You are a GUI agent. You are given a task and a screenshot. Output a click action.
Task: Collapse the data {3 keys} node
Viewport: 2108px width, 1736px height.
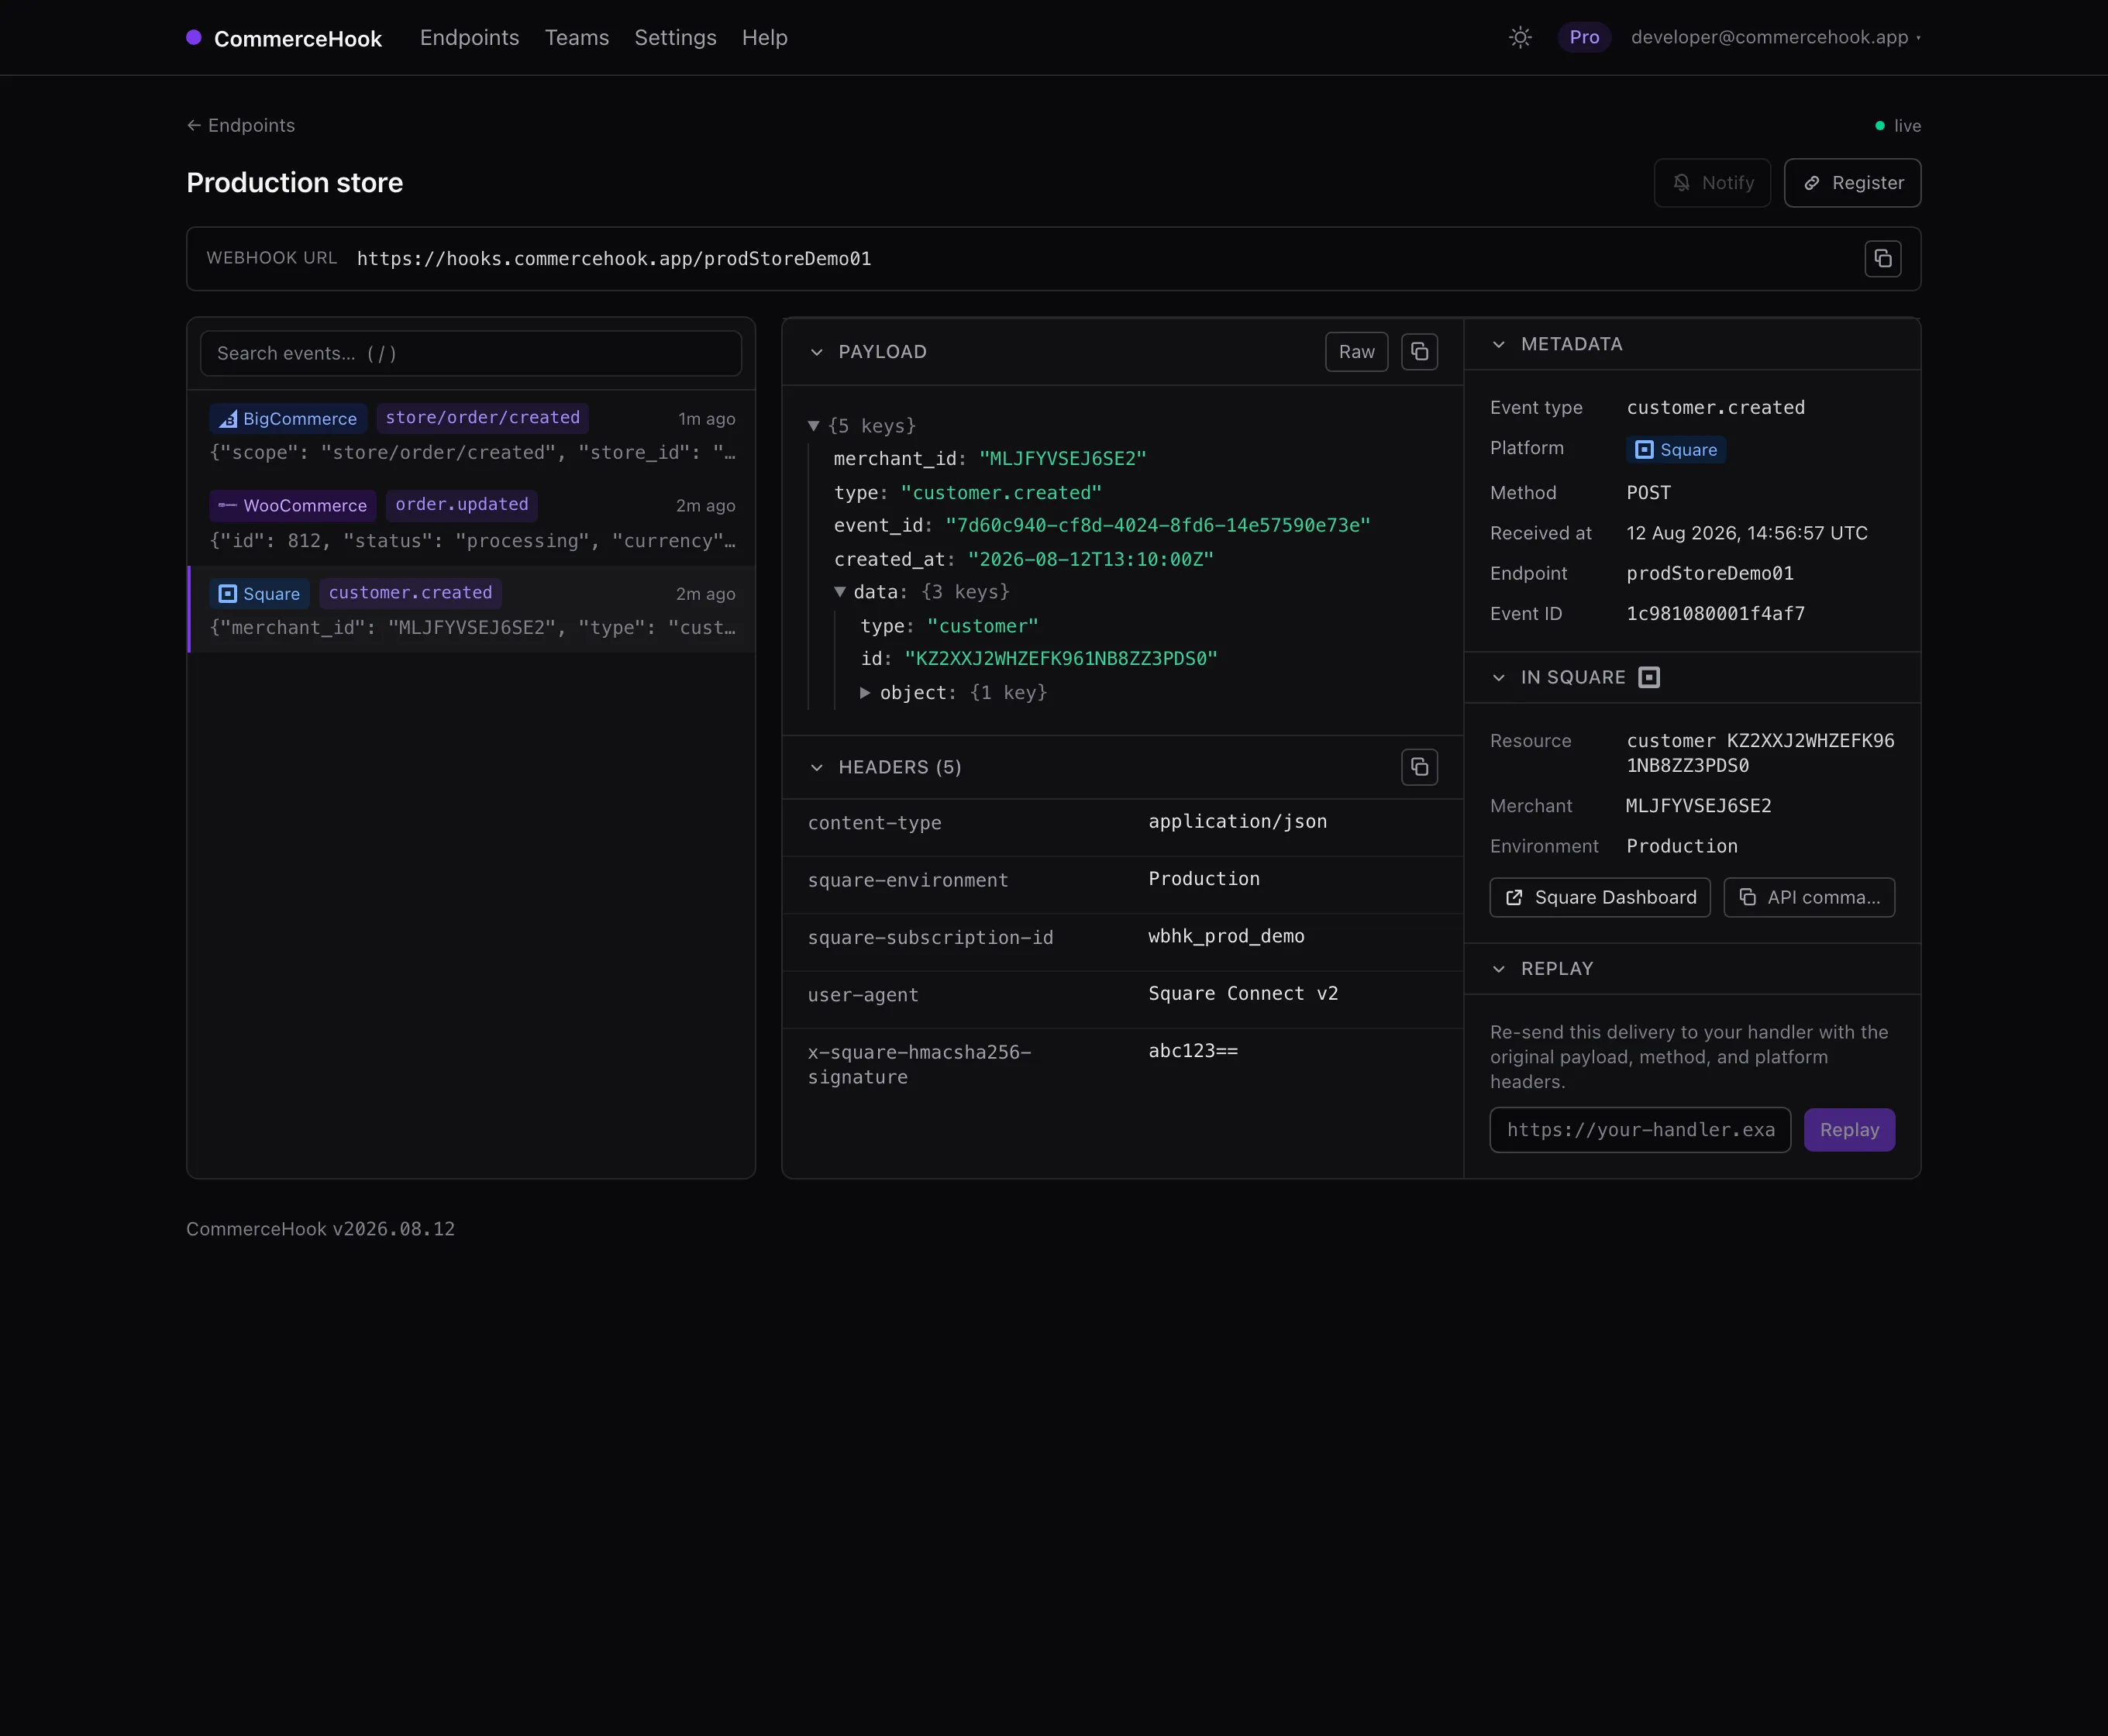pyautogui.click(x=840, y=592)
